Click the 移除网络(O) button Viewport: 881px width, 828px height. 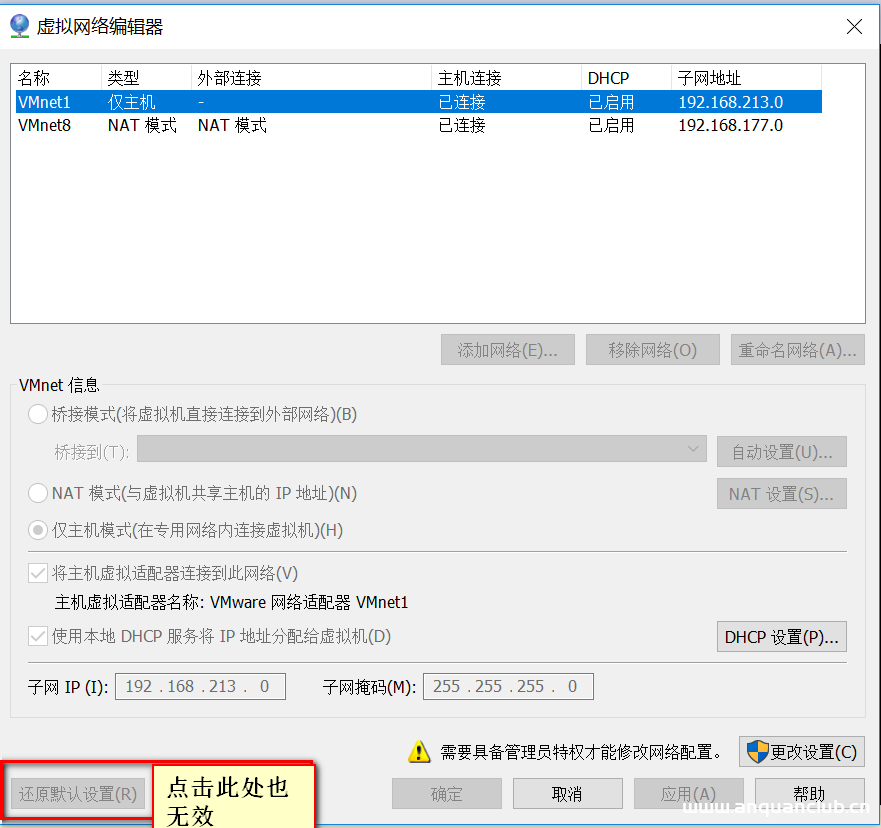pos(652,349)
